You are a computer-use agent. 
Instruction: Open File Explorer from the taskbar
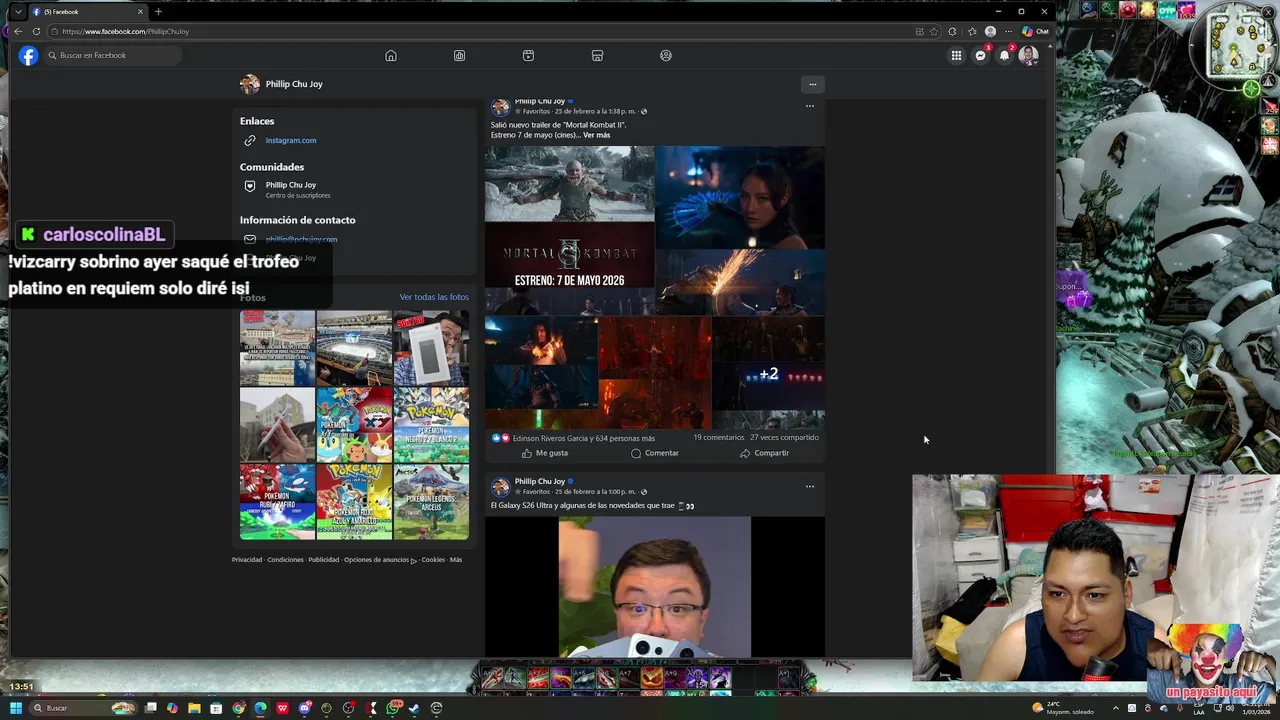pyautogui.click(x=194, y=708)
